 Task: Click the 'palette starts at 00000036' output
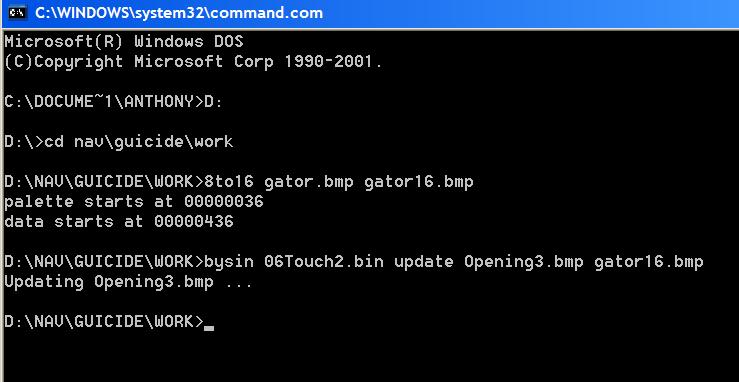tap(134, 202)
